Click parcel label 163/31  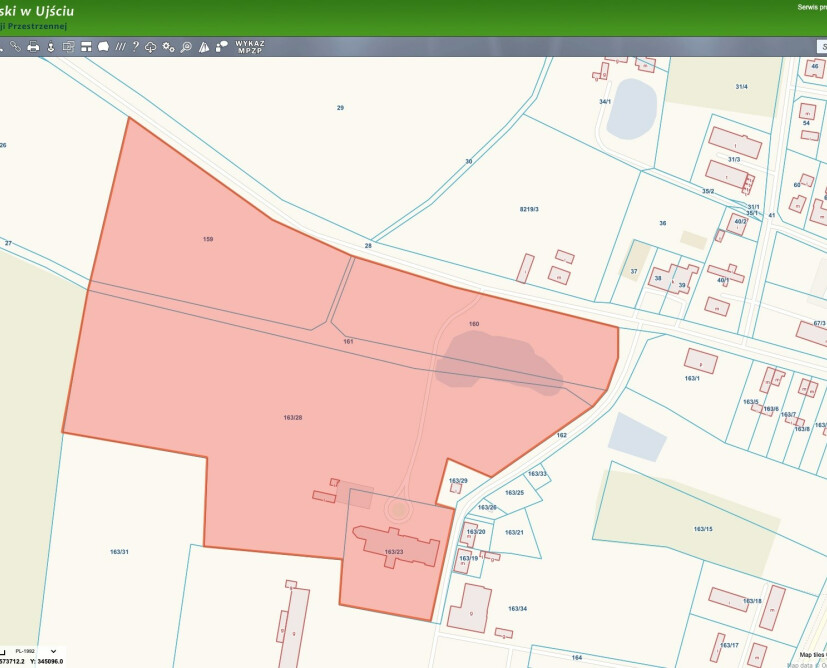119,552
